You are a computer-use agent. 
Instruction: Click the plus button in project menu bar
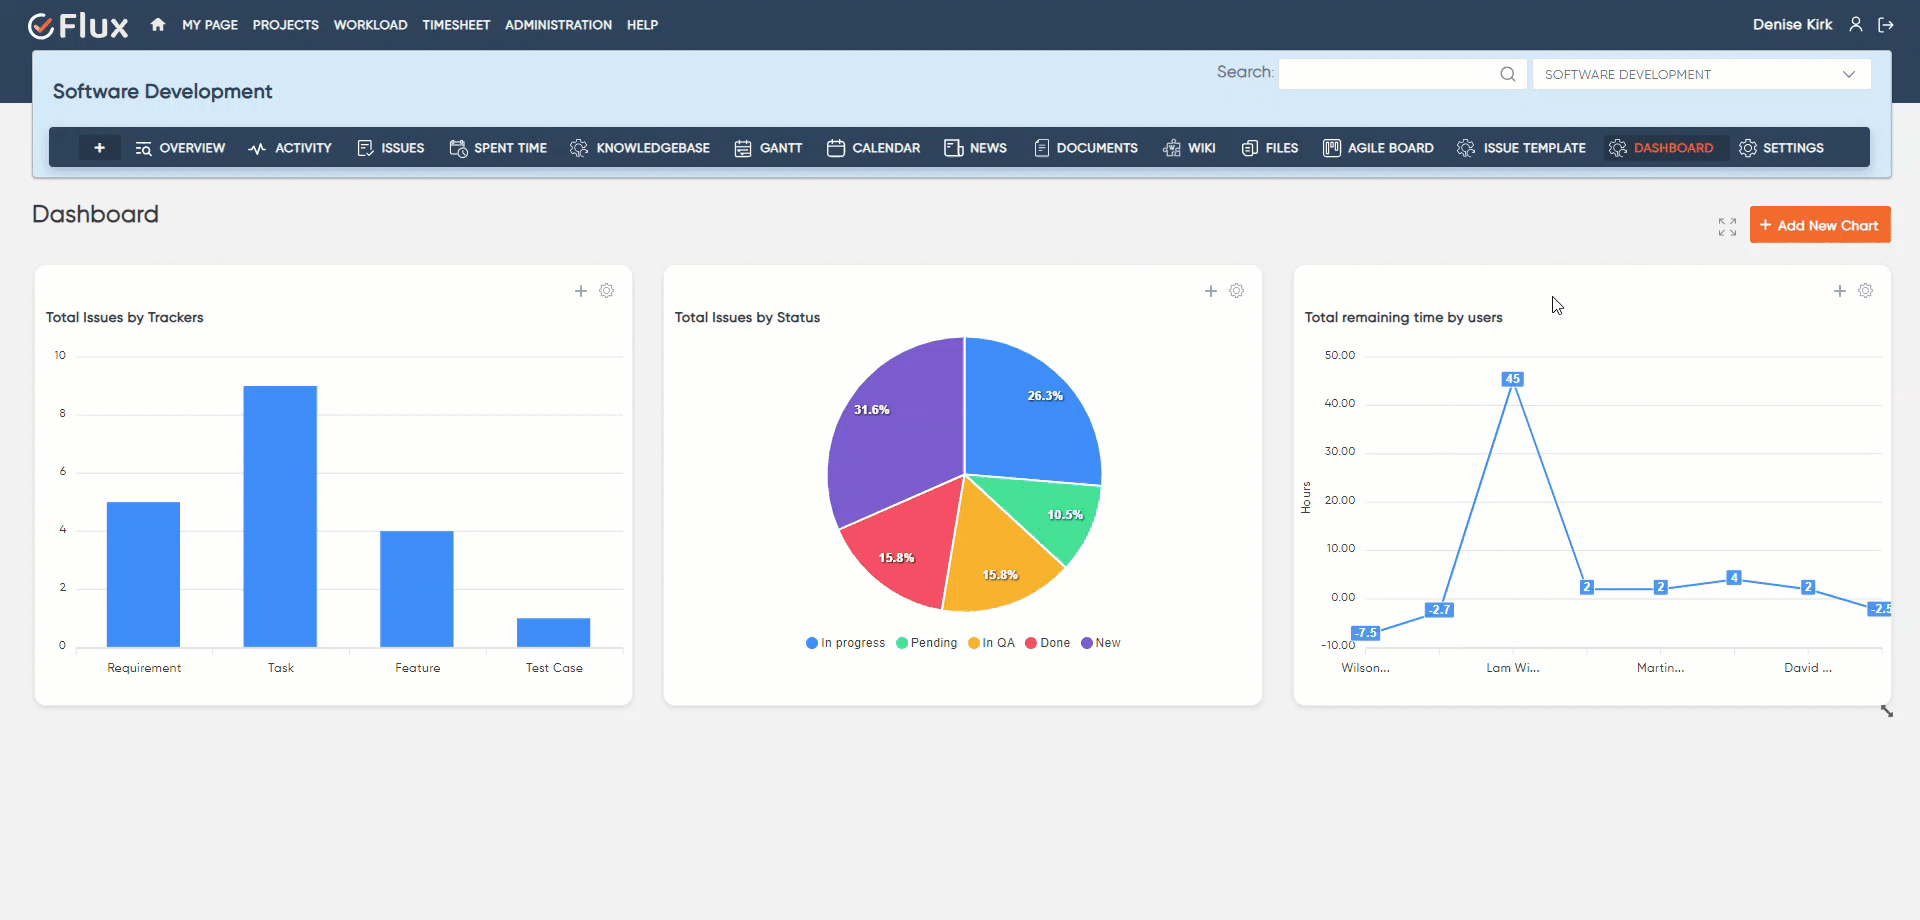(x=99, y=148)
